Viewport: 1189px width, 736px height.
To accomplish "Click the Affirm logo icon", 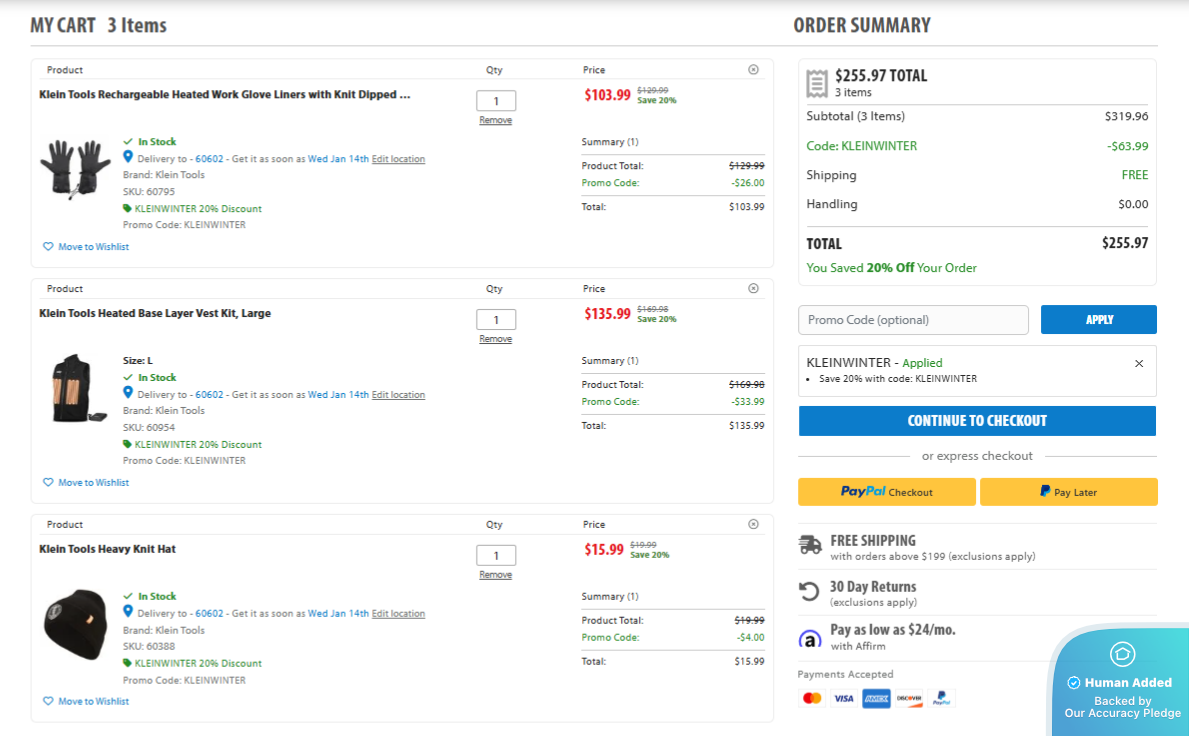I will point(810,639).
